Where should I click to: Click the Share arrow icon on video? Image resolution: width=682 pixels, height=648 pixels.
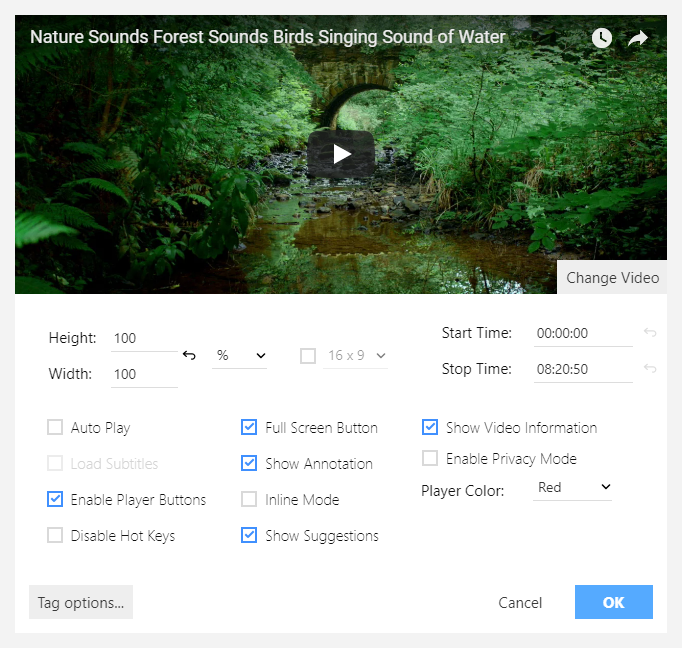click(638, 38)
